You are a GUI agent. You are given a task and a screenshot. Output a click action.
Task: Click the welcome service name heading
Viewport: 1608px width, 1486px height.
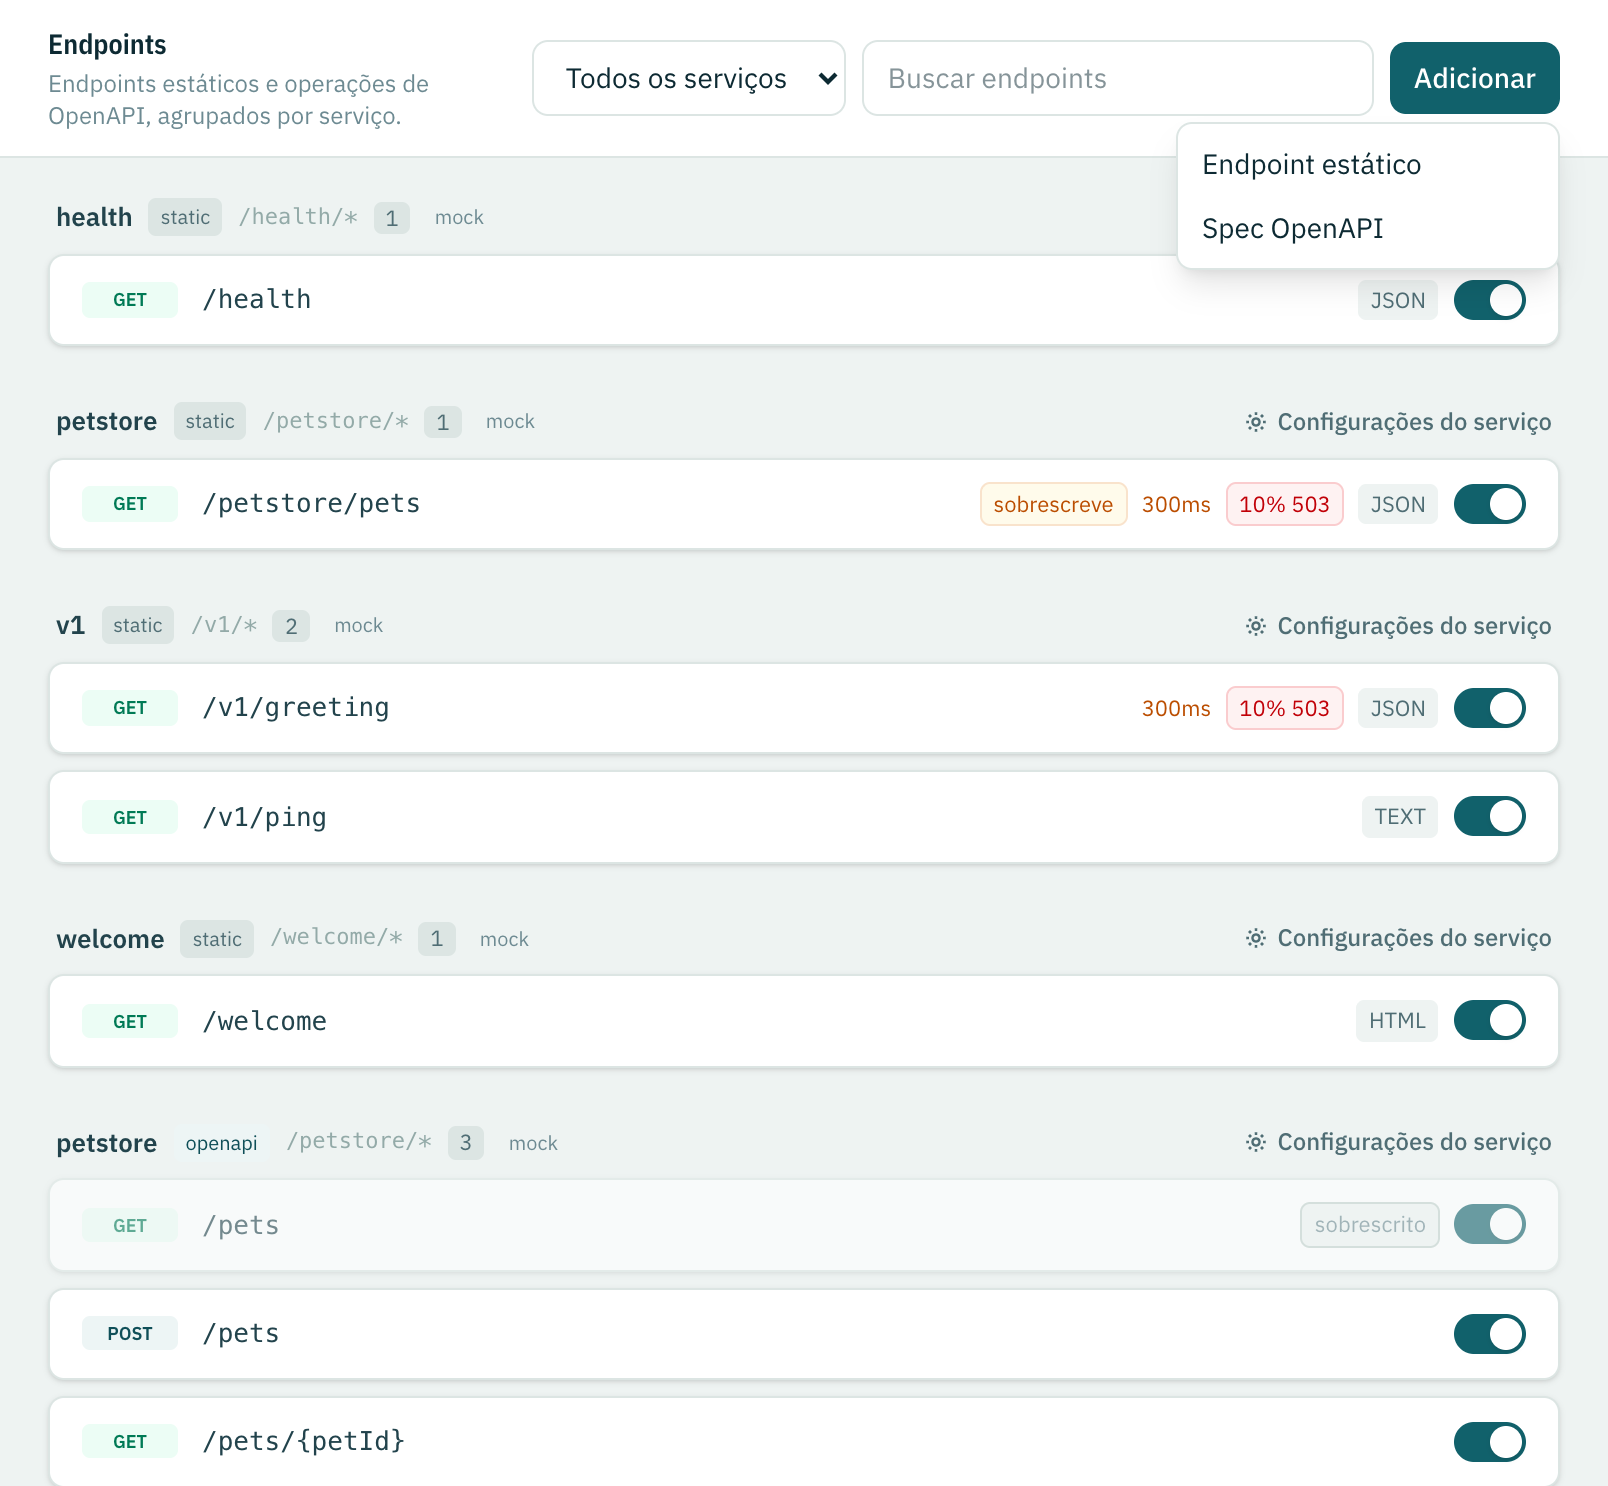(110, 939)
